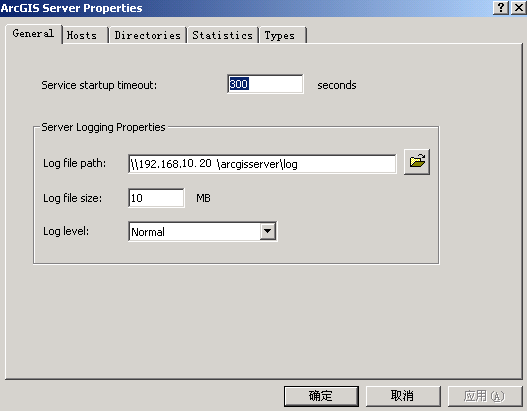Click the 取消 (Cancel) button
Viewport: 527px width, 411px height.
[x=403, y=396]
